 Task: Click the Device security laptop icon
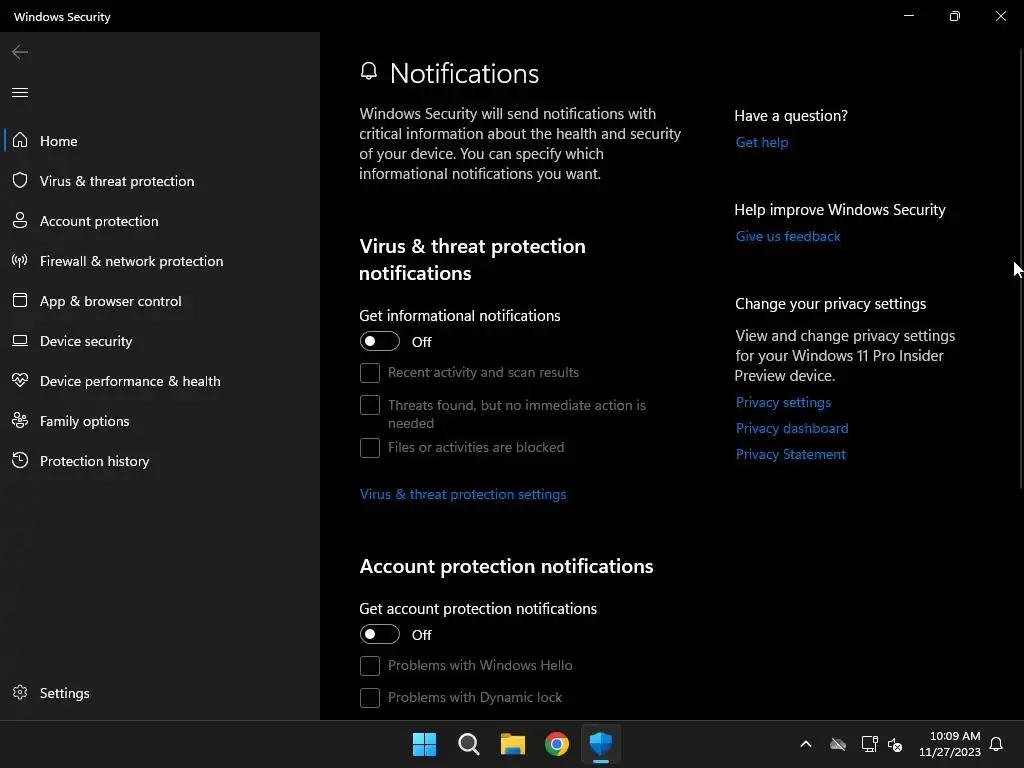20,340
